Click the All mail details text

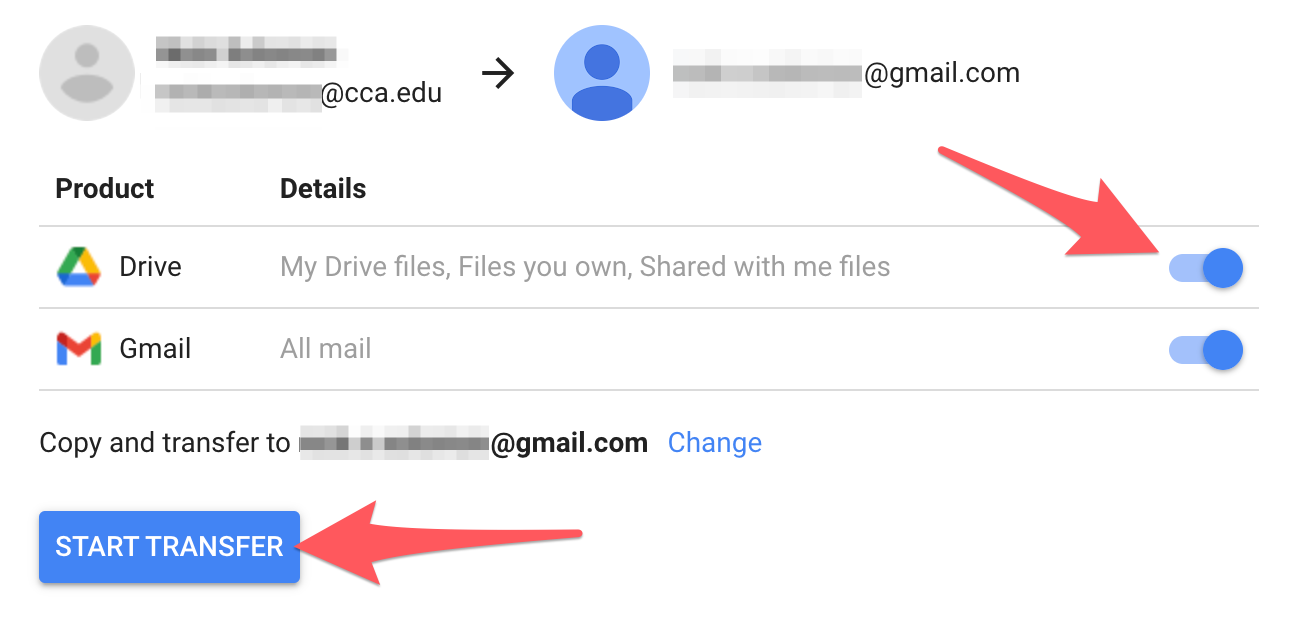pyautogui.click(x=326, y=349)
